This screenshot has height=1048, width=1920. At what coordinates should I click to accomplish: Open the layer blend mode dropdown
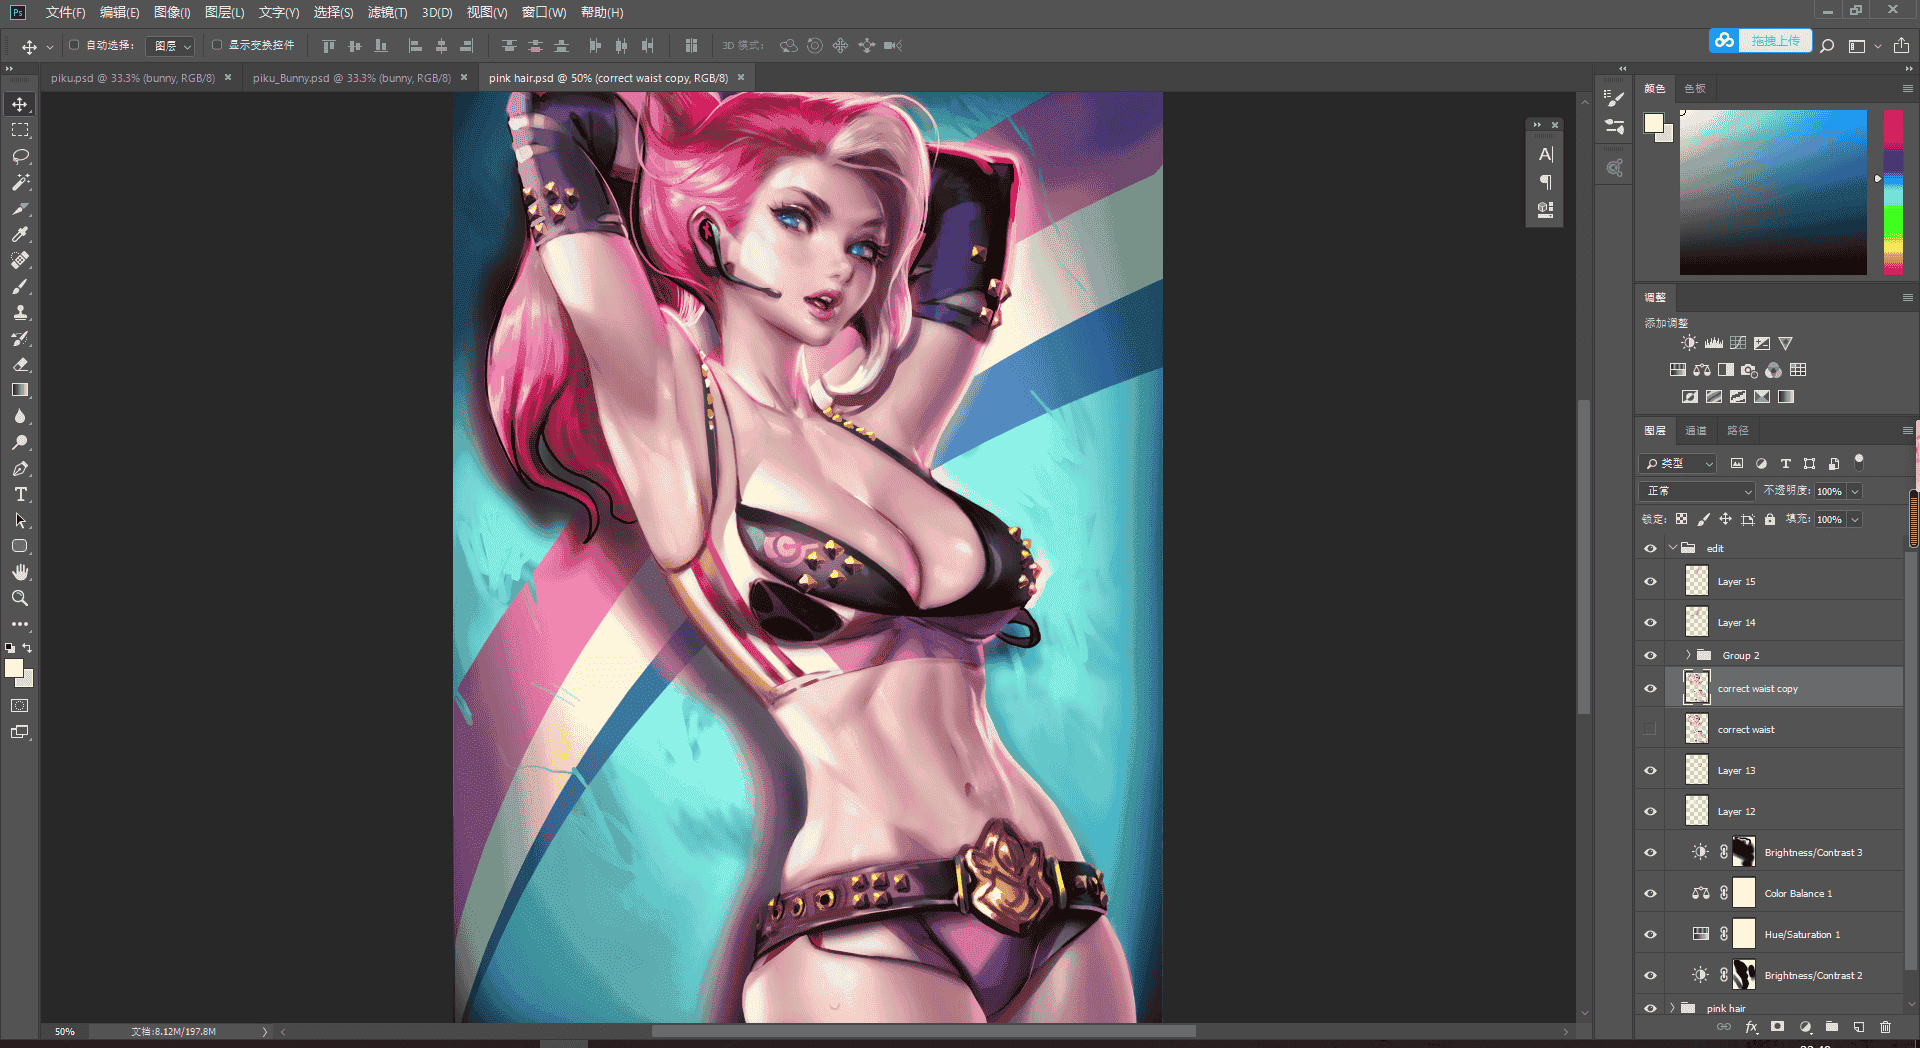[1697, 491]
